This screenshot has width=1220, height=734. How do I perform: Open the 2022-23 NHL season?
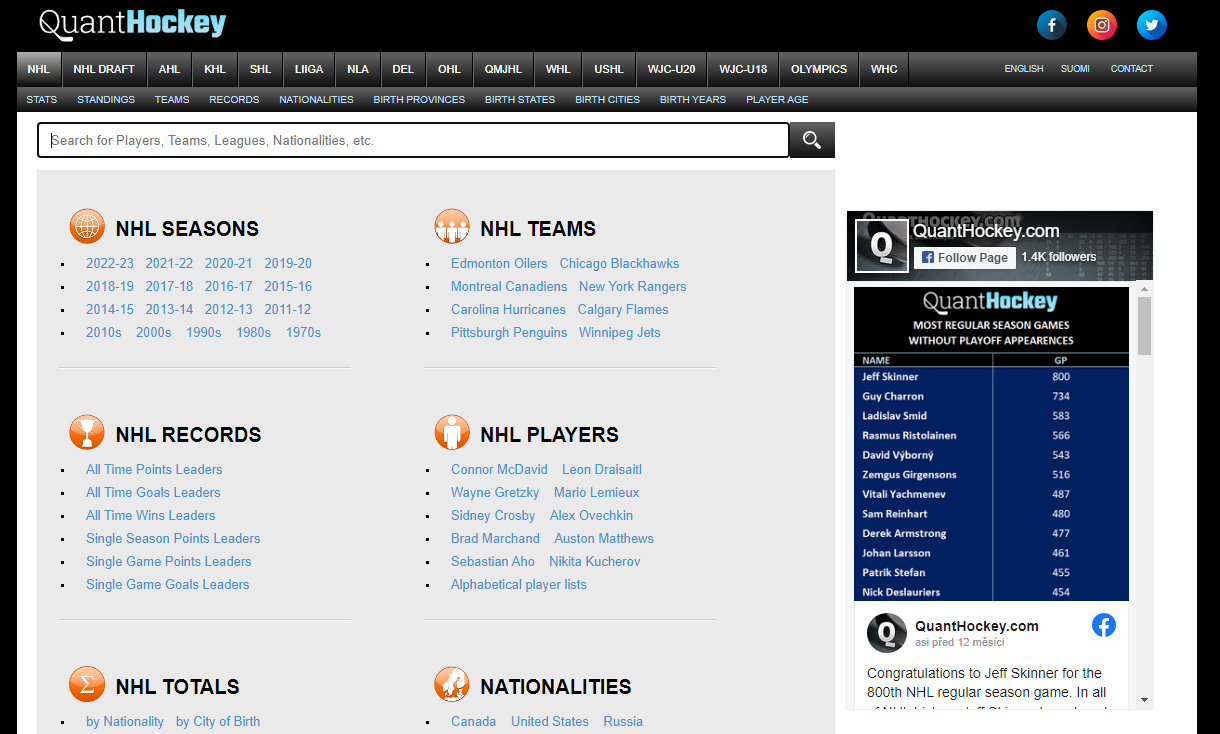click(110, 264)
